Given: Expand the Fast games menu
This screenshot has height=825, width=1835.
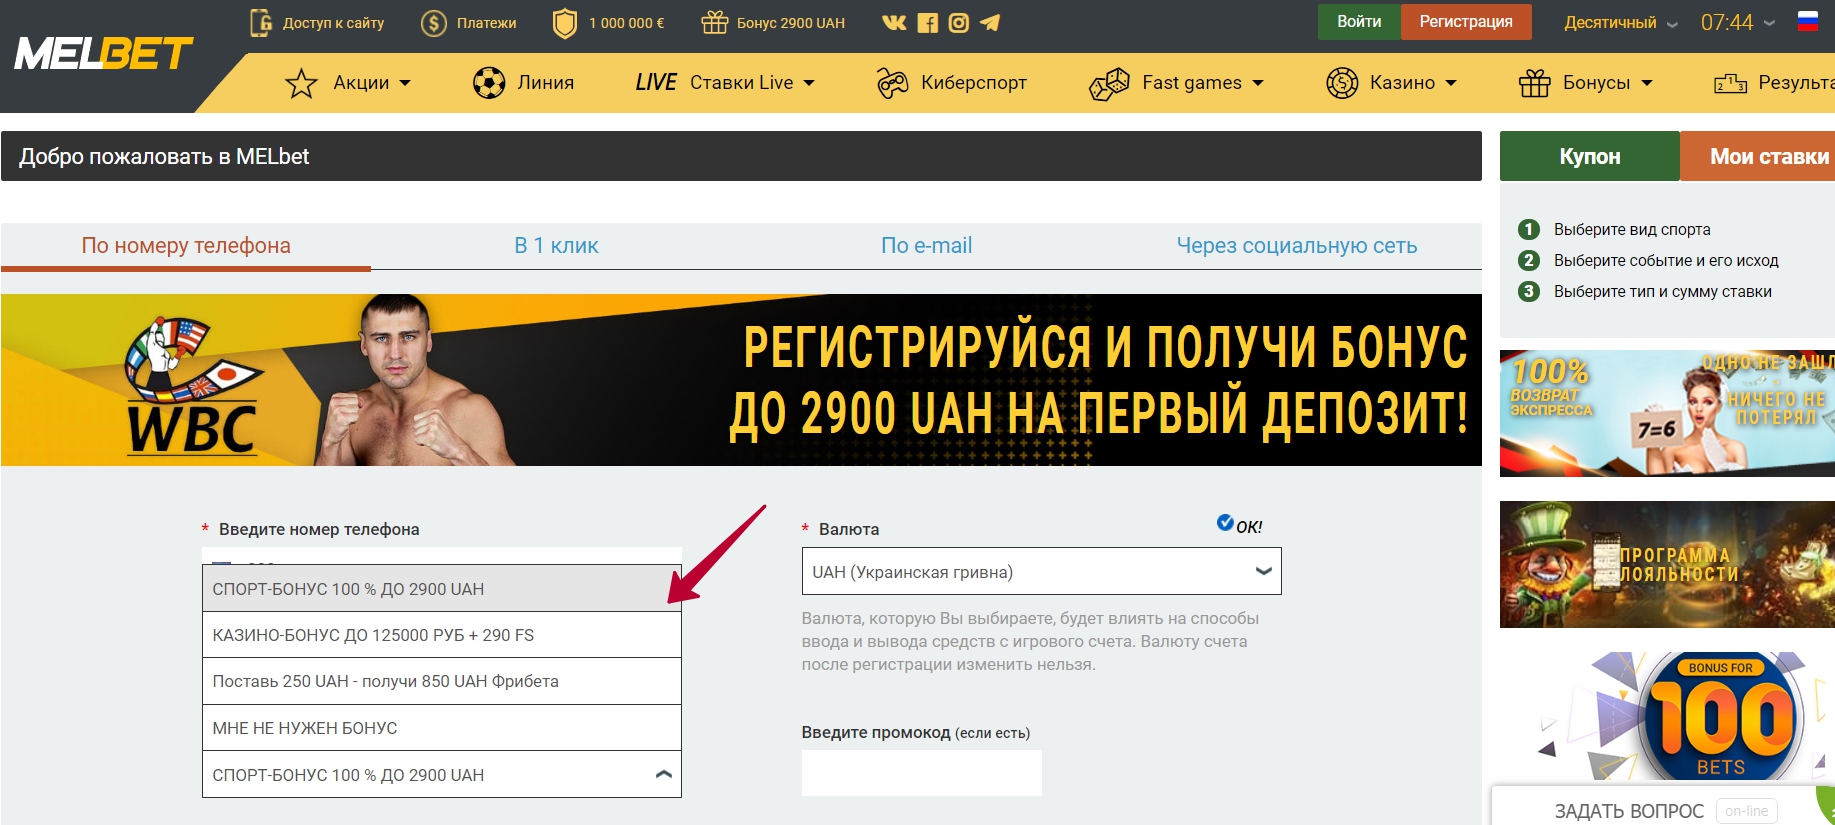Looking at the screenshot, I should pos(1203,83).
